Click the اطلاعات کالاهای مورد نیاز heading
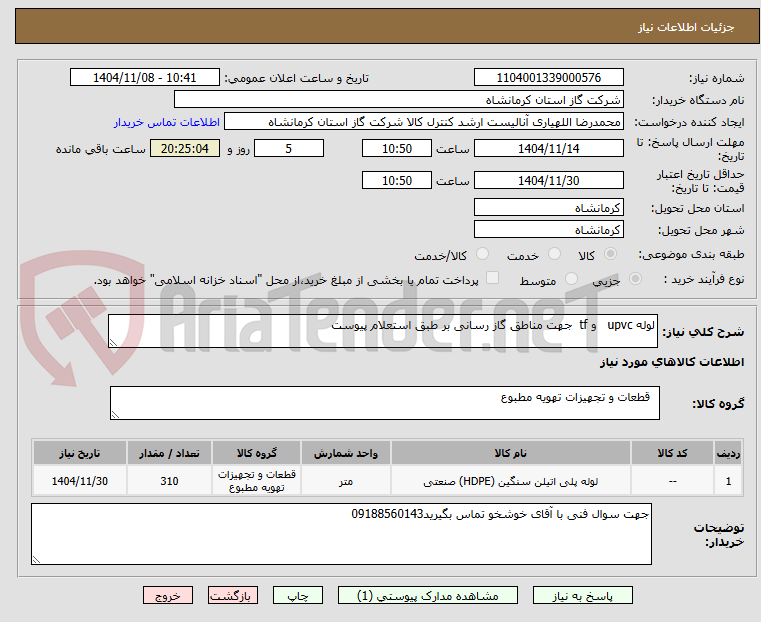 [x=672, y=362]
